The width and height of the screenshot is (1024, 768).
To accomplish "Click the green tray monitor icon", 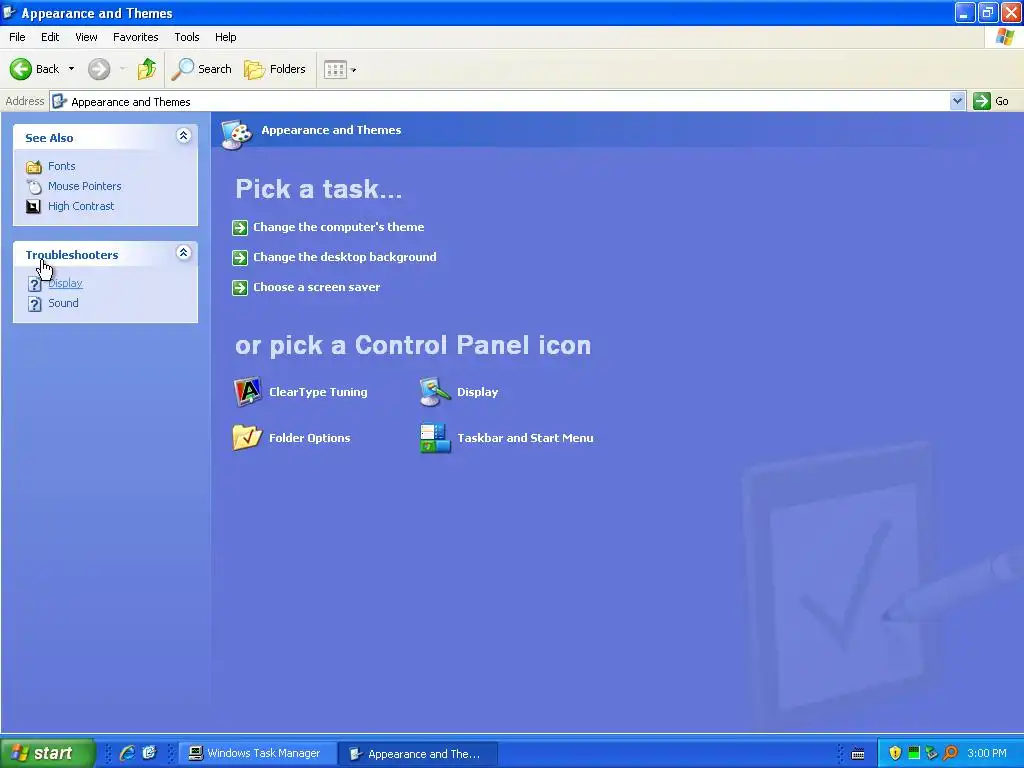I will click(914, 753).
